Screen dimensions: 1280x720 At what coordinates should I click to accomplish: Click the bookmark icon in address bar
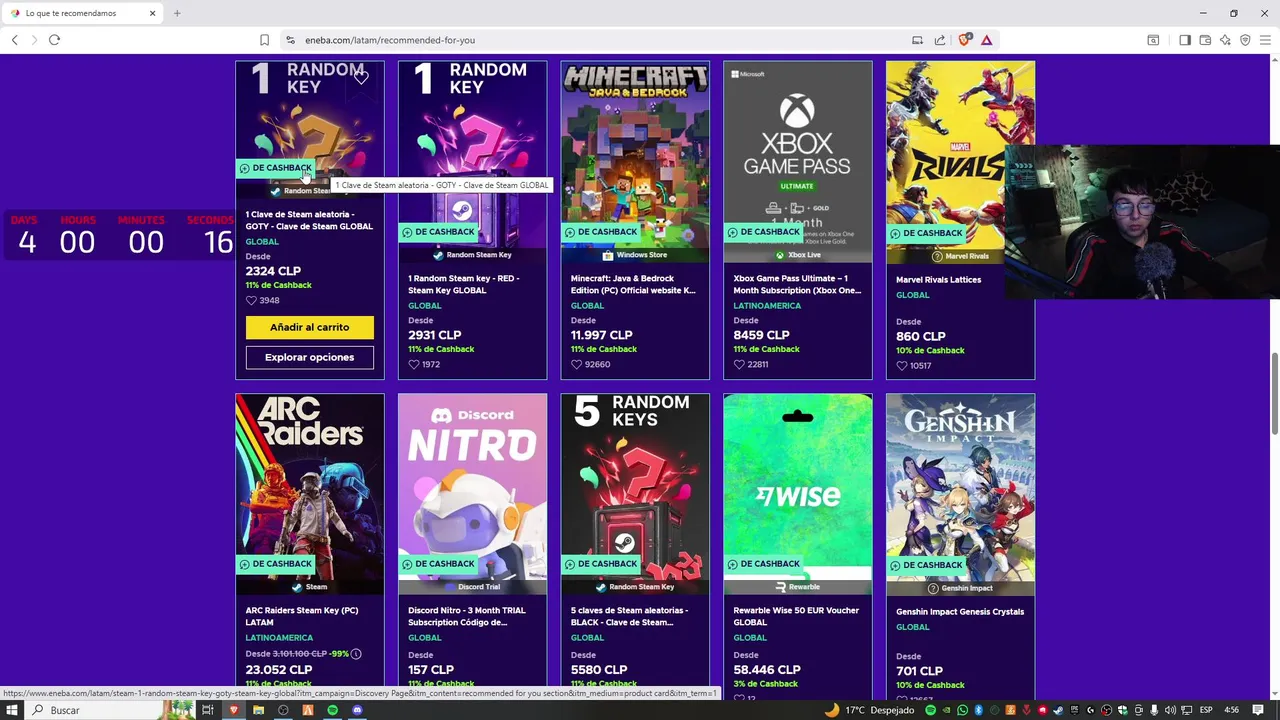(264, 40)
